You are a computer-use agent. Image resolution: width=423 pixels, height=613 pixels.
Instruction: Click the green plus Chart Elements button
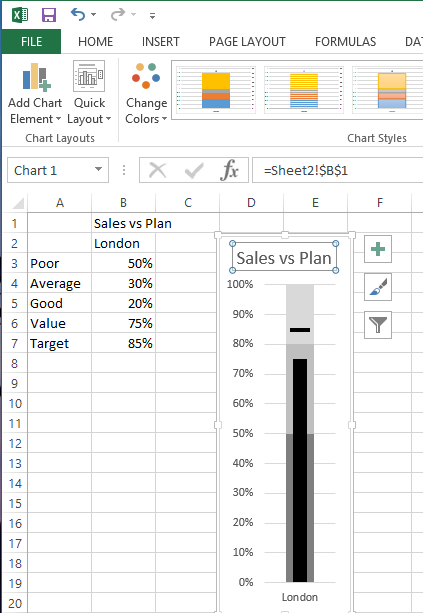[378, 249]
